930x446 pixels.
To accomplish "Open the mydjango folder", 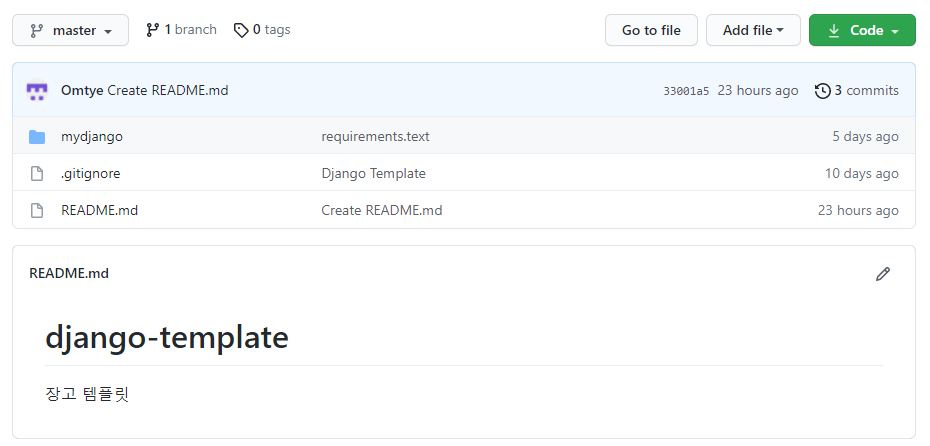I will pos(92,136).
